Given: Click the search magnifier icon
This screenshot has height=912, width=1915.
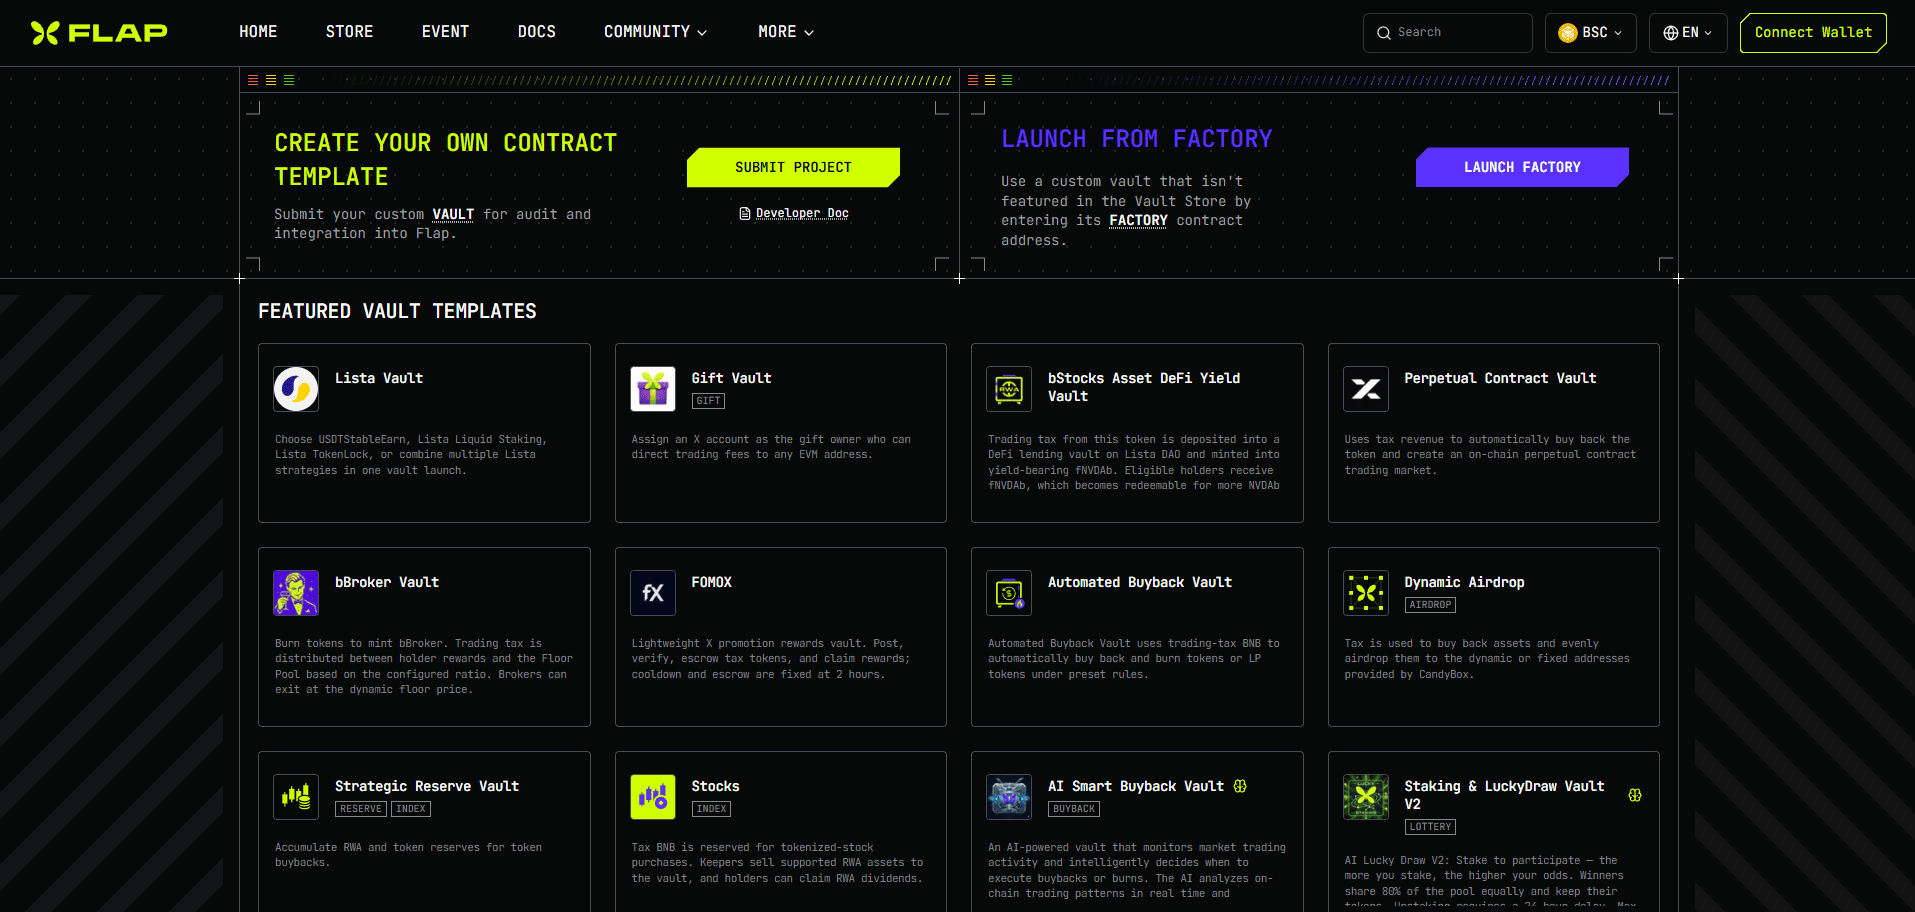Looking at the screenshot, I should (1384, 33).
